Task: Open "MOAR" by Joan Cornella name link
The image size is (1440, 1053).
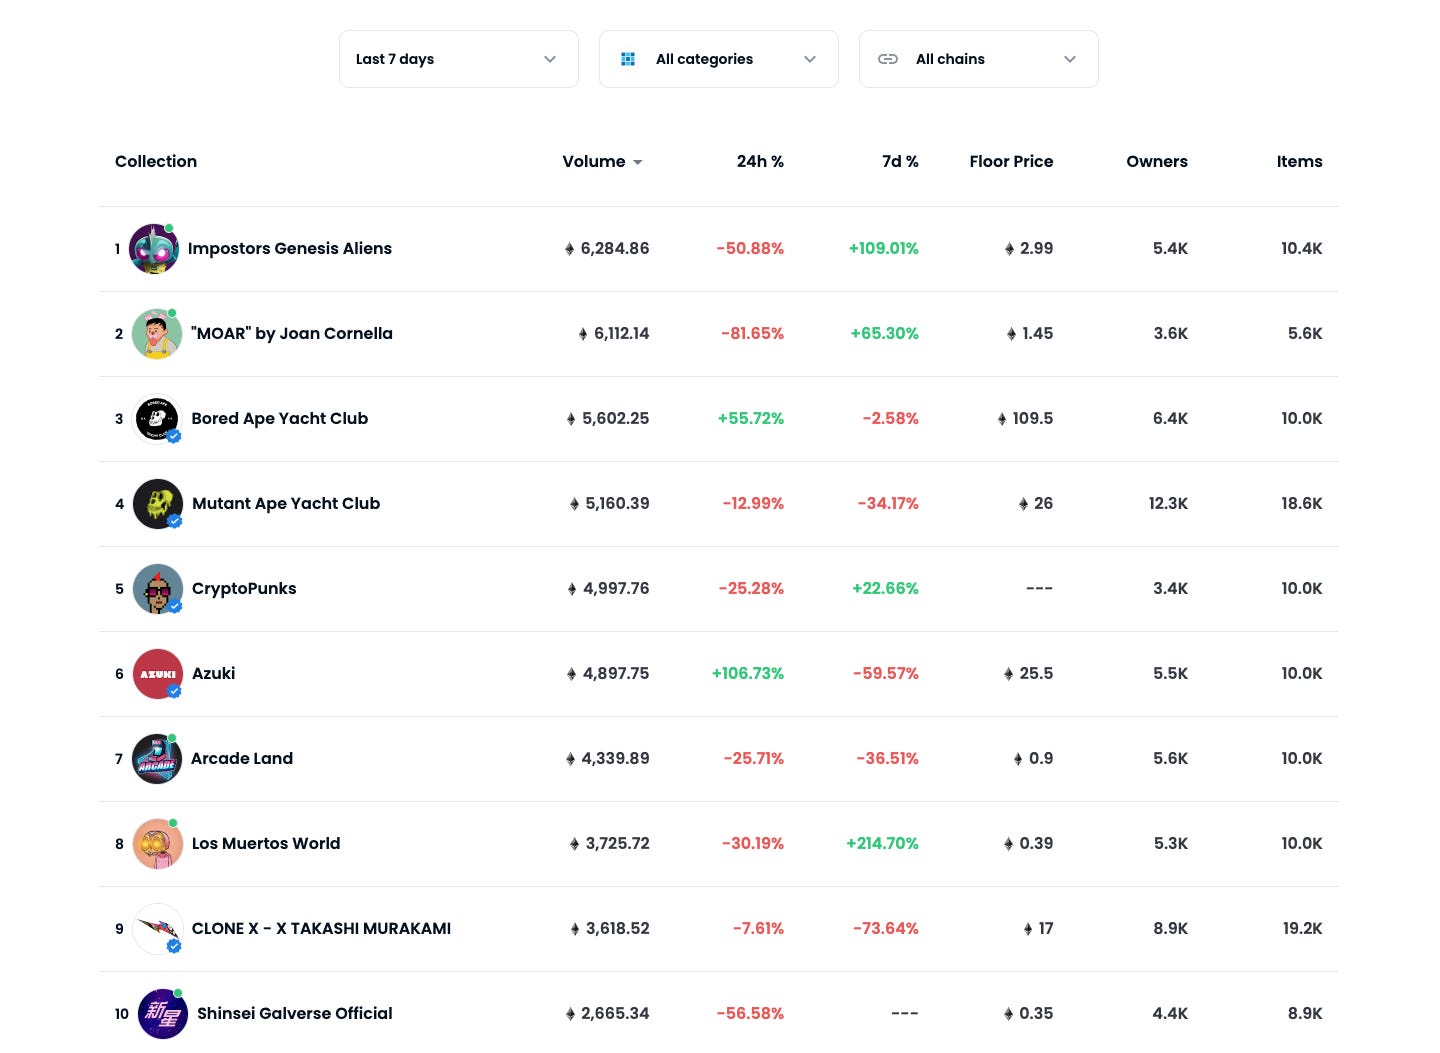Action: click(x=292, y=333)
